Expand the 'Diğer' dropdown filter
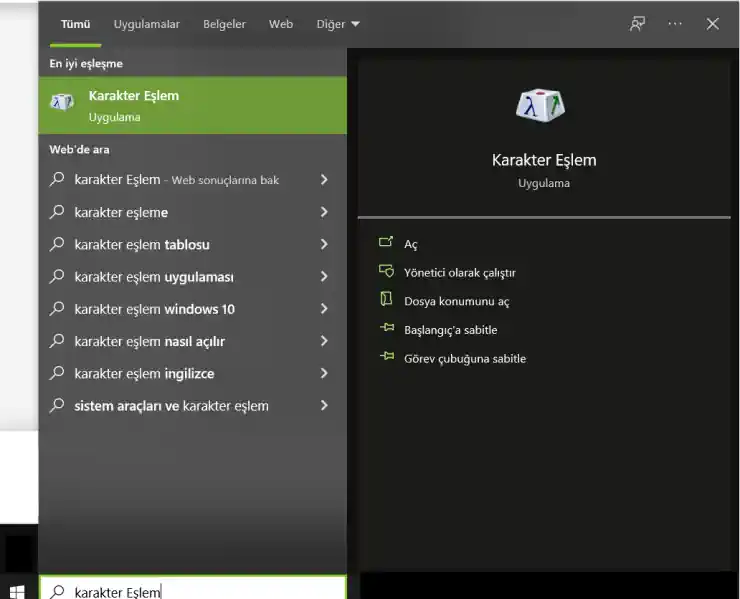Image resolution: width=740 pixels, height=599 pixels. pos(337,24)
